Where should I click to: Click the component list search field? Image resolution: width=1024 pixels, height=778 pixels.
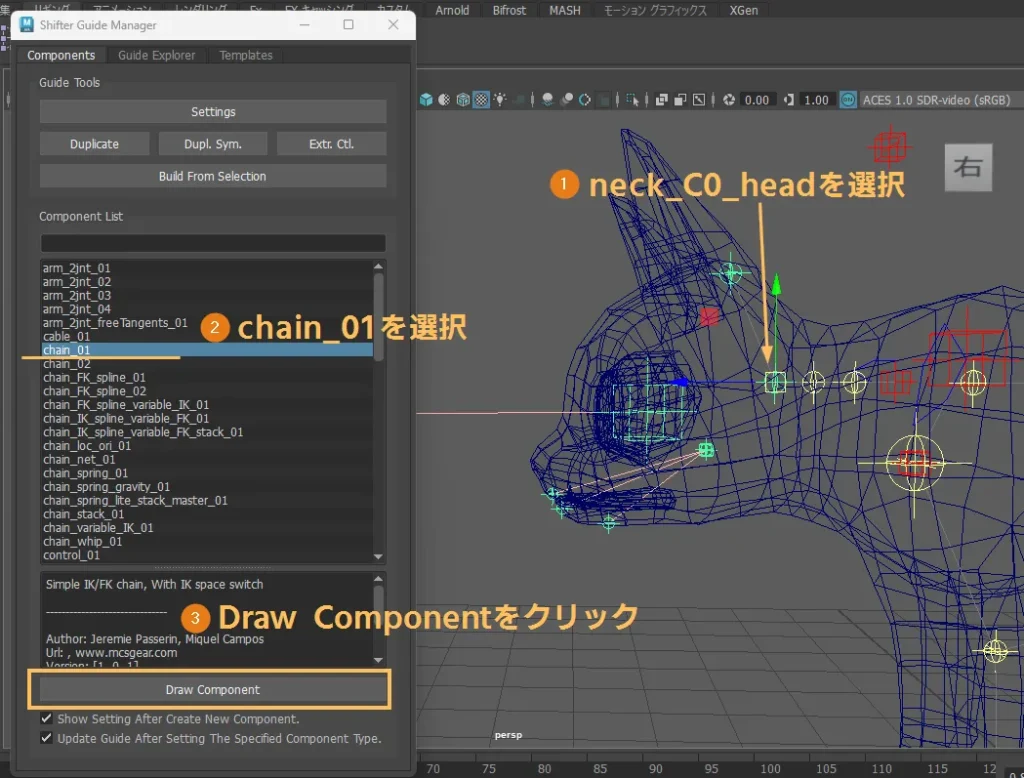212,243
